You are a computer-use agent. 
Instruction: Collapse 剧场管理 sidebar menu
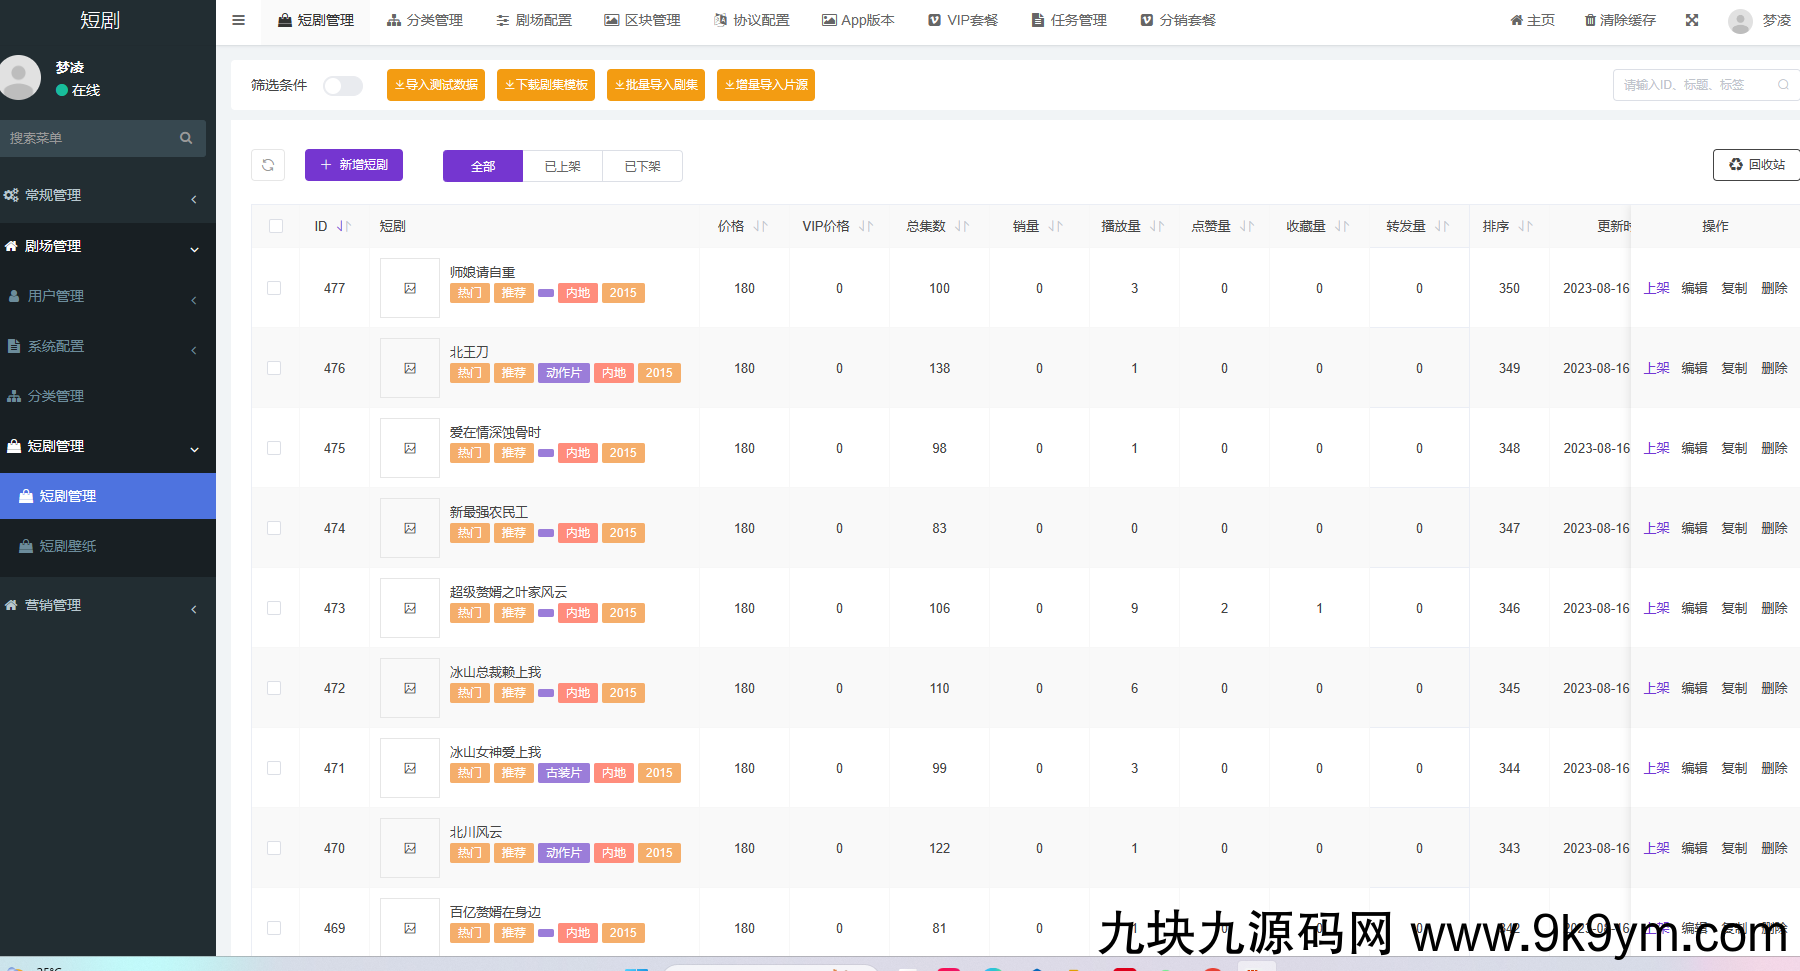click(x=108, y=246)
